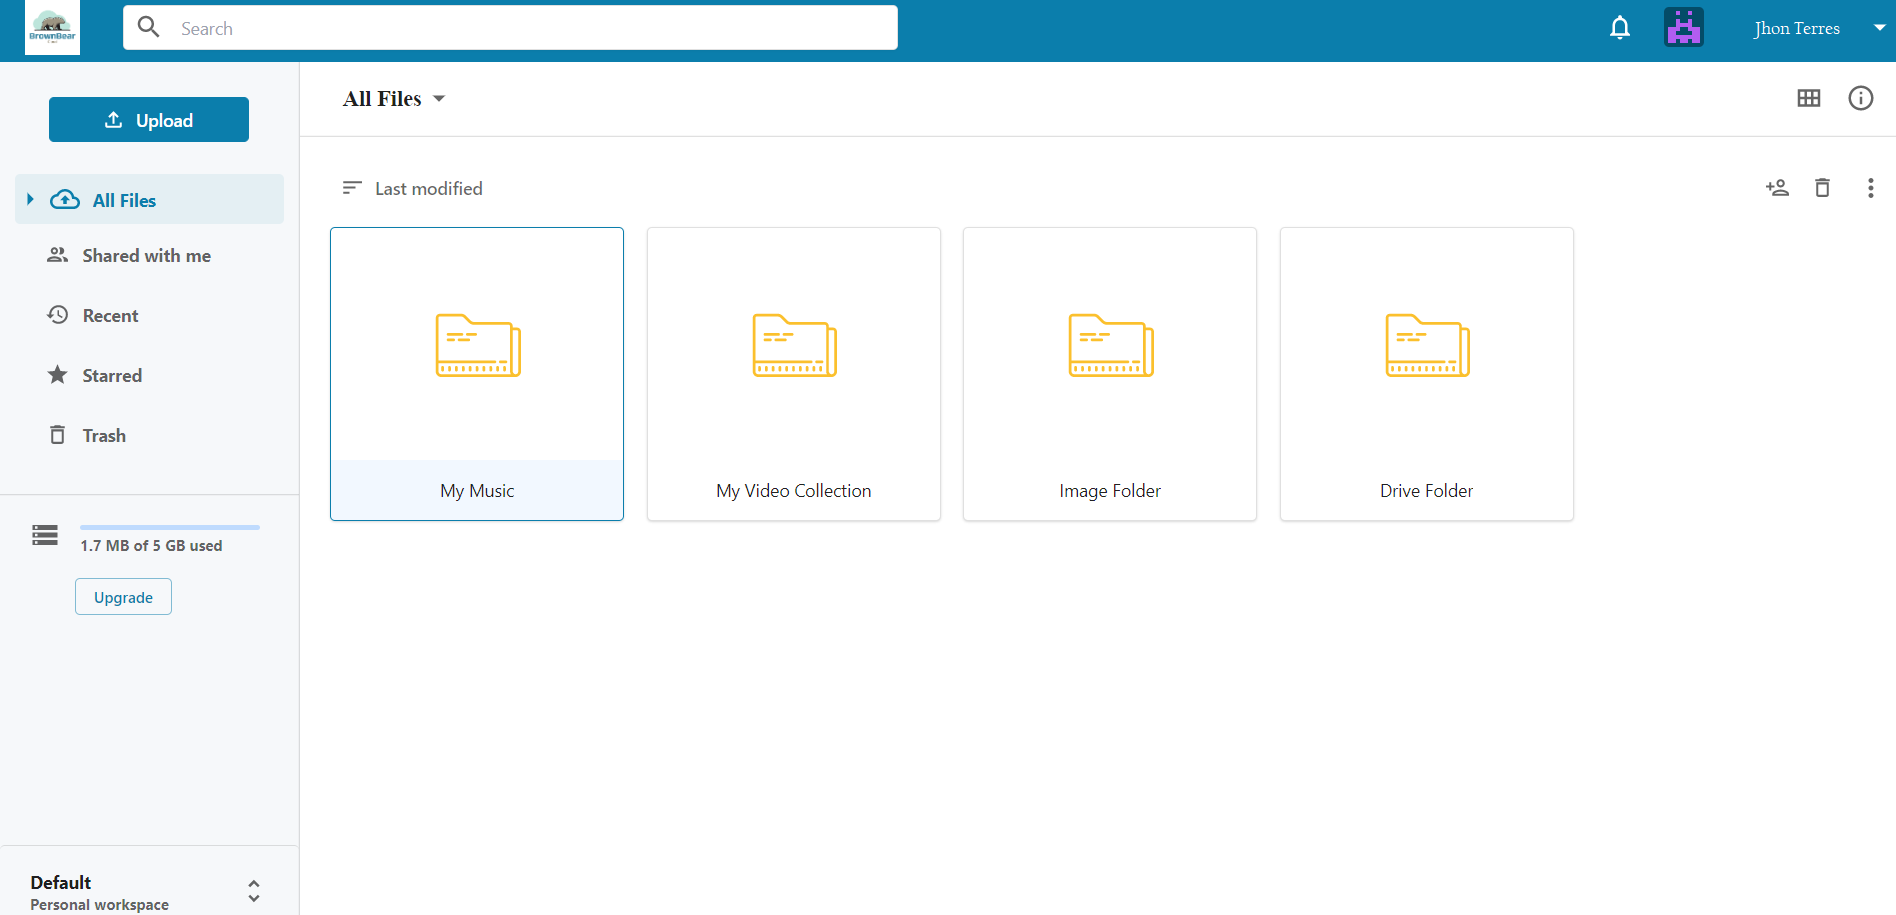Click the storage stack icon
Image resolution: width=1896 pixels, height=915 pixels.
[x=45, y=535]
